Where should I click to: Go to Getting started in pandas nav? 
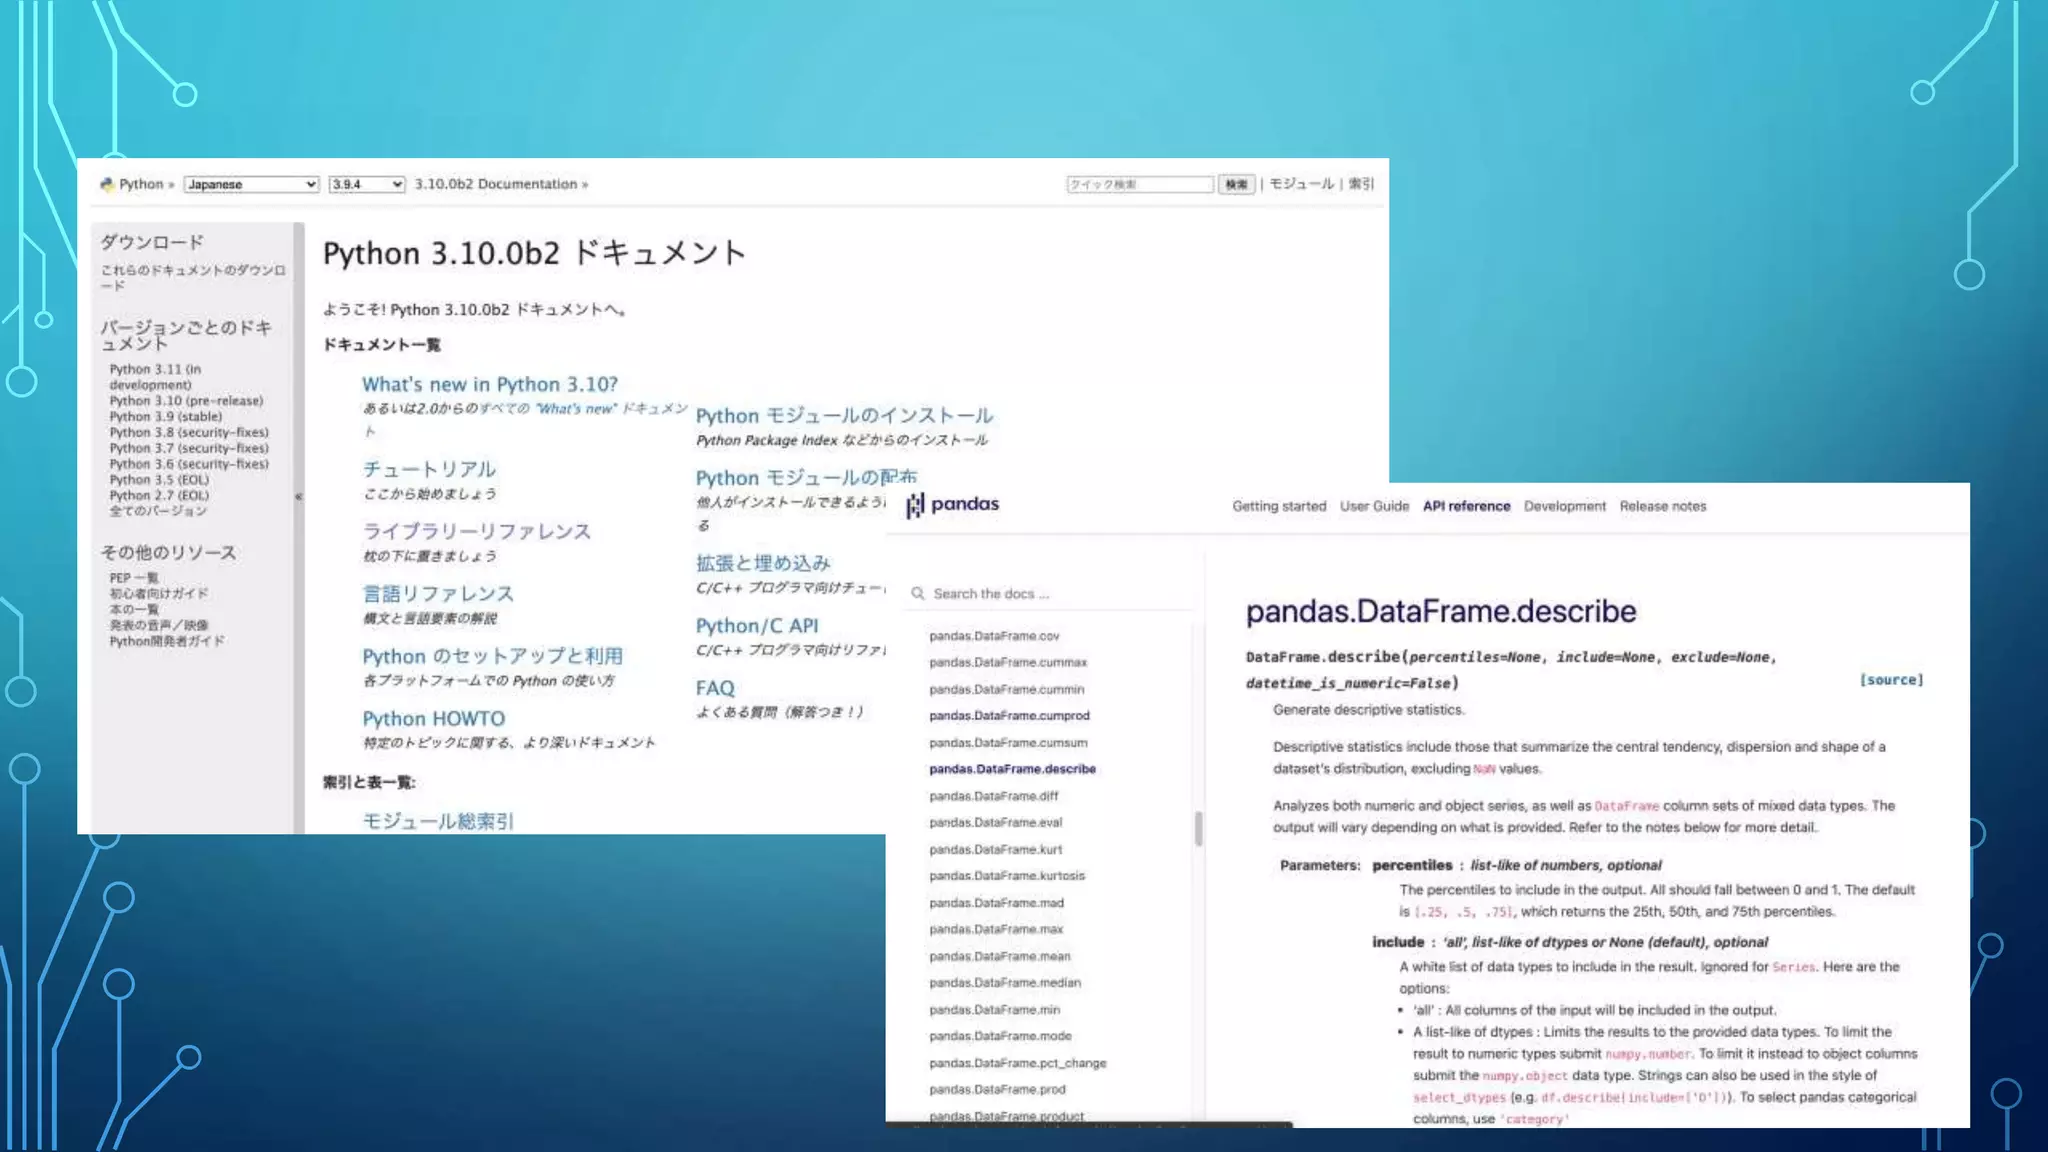(1278, 506)
